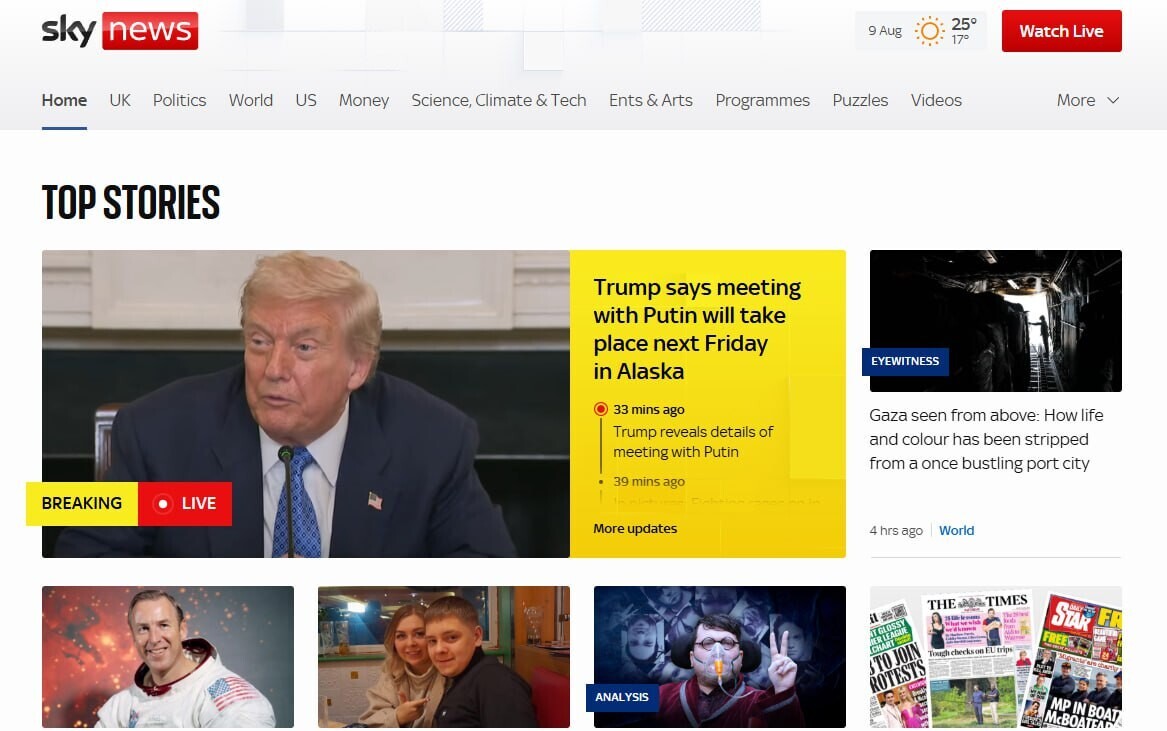The image size is (1167, 731).
Task: Click the EYEWITNESS tag on Gaza image
Action: (905, 361)
